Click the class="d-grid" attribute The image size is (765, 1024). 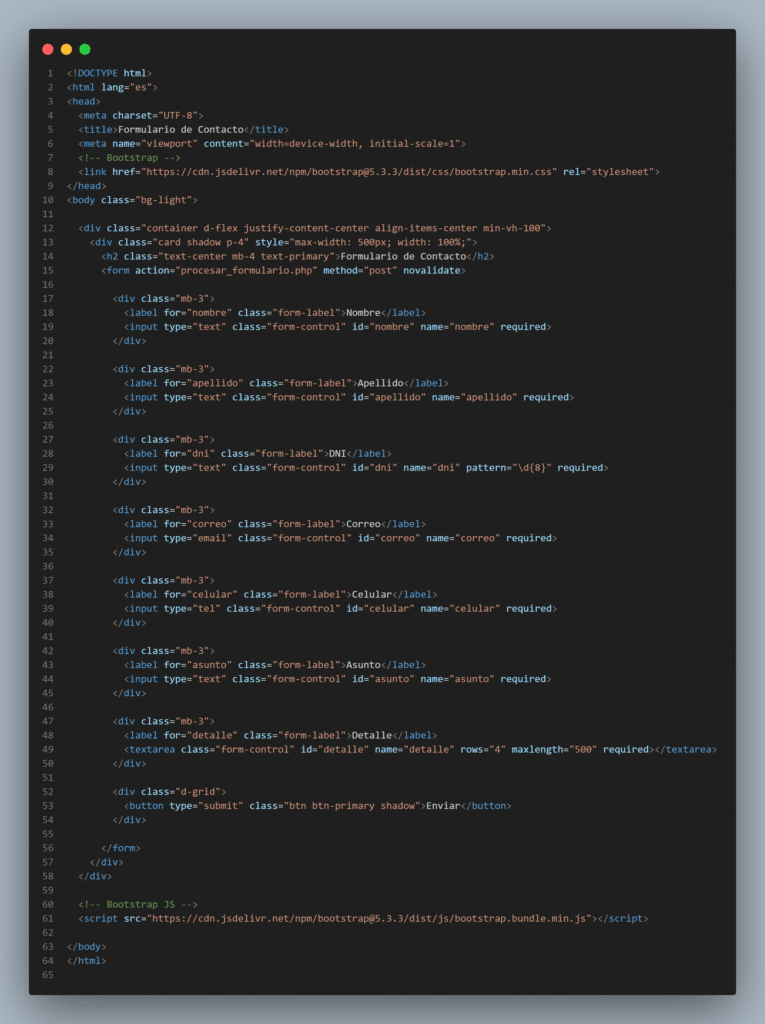tap(181, 792)
